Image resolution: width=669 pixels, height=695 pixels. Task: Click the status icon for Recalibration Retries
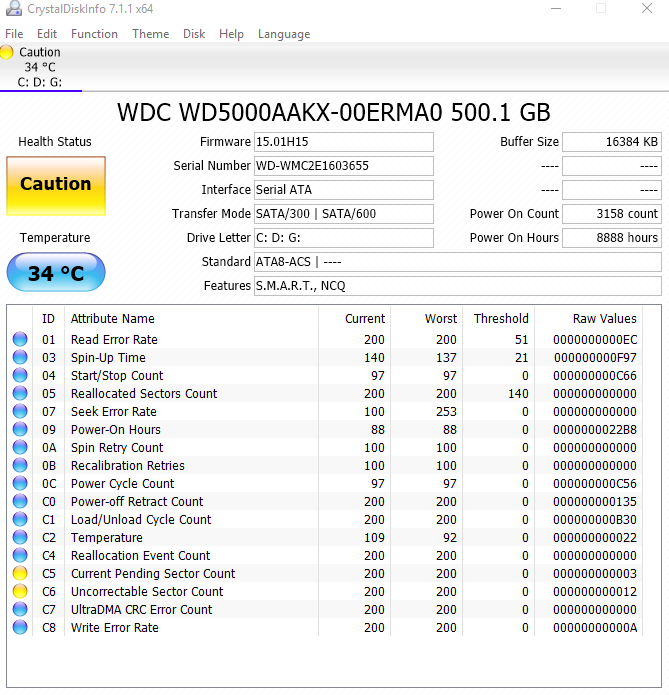[x=20, y=465]
